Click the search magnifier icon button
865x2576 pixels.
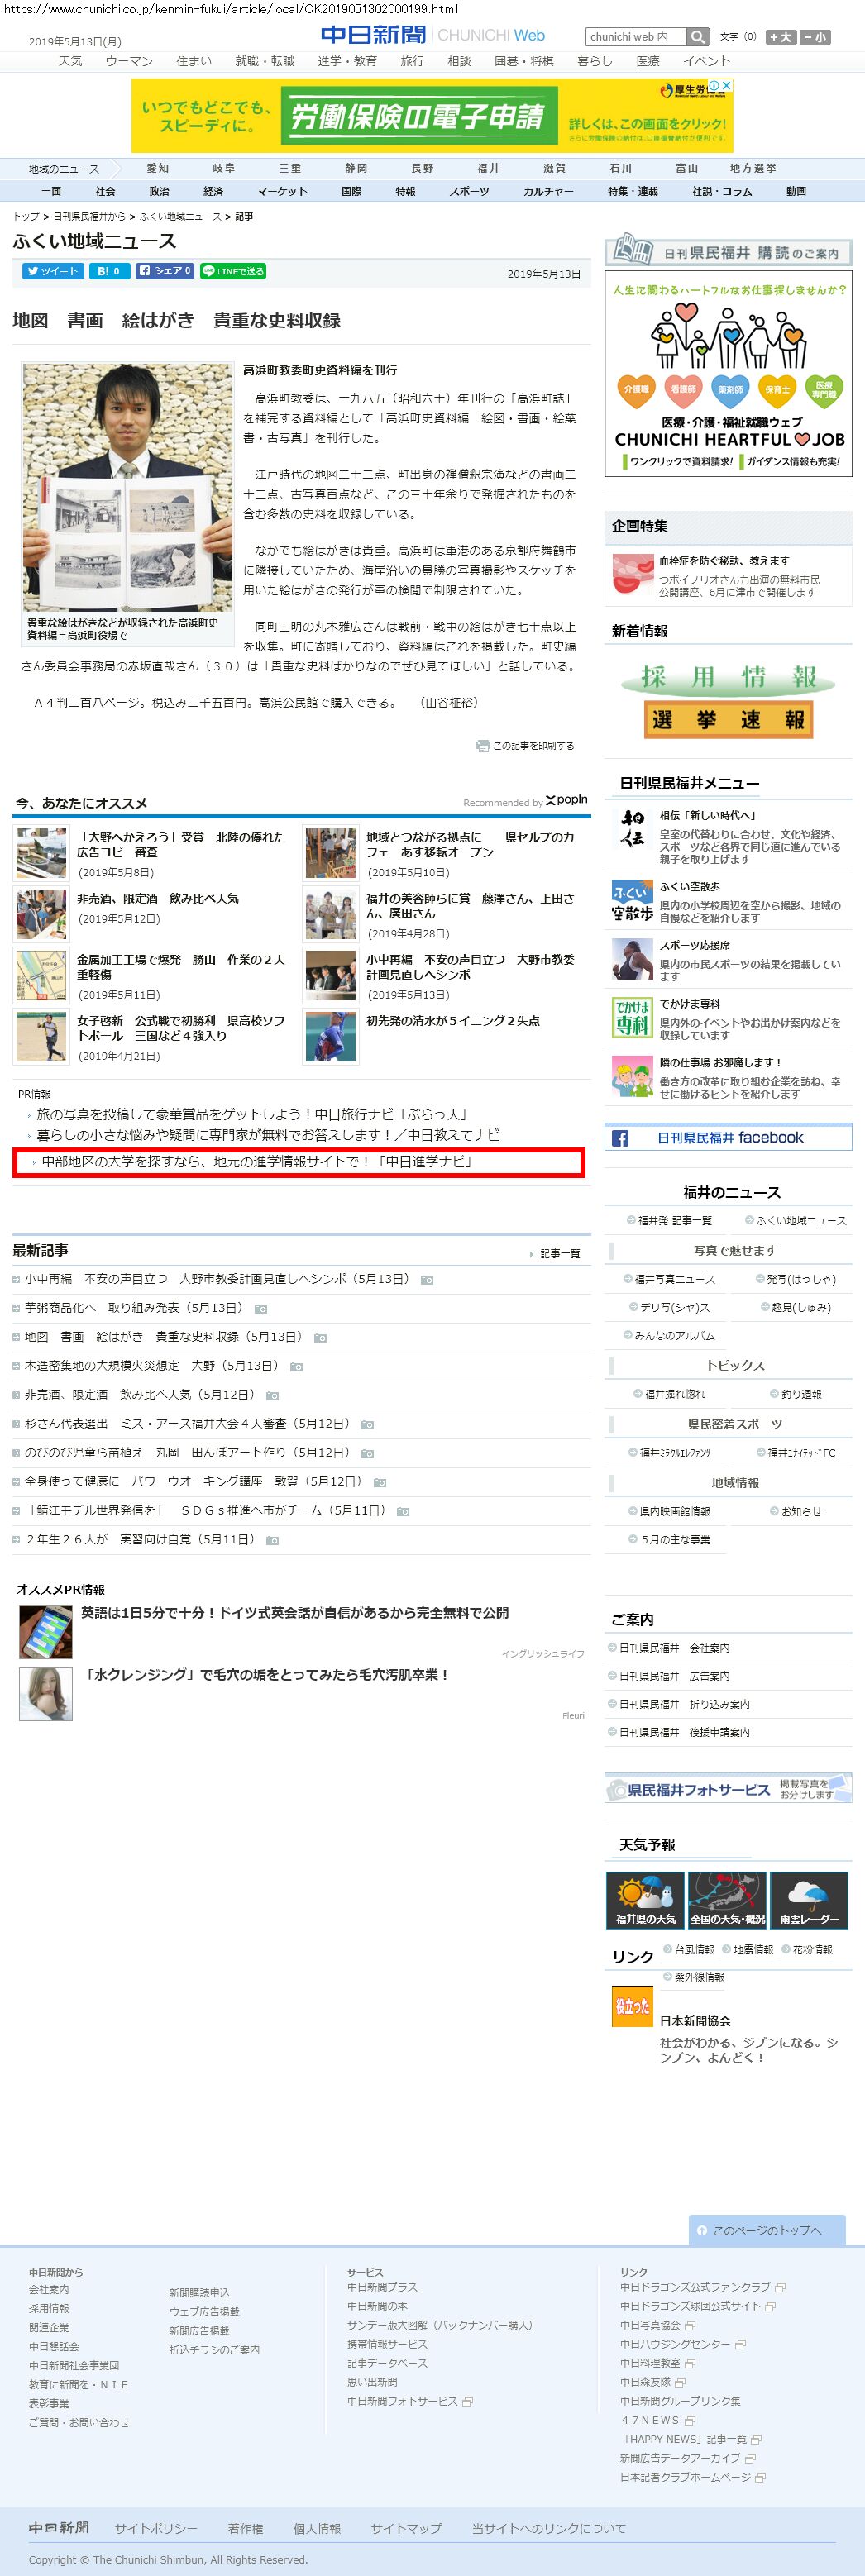coord(698,37)
